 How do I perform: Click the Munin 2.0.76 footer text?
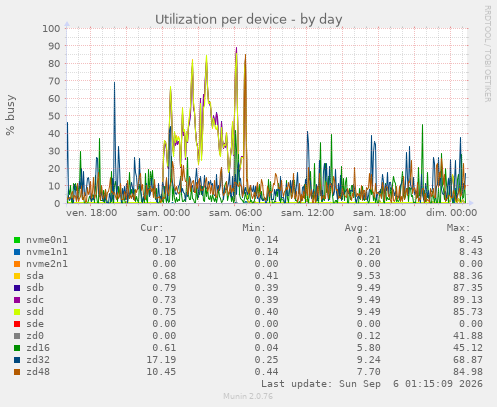248,396
